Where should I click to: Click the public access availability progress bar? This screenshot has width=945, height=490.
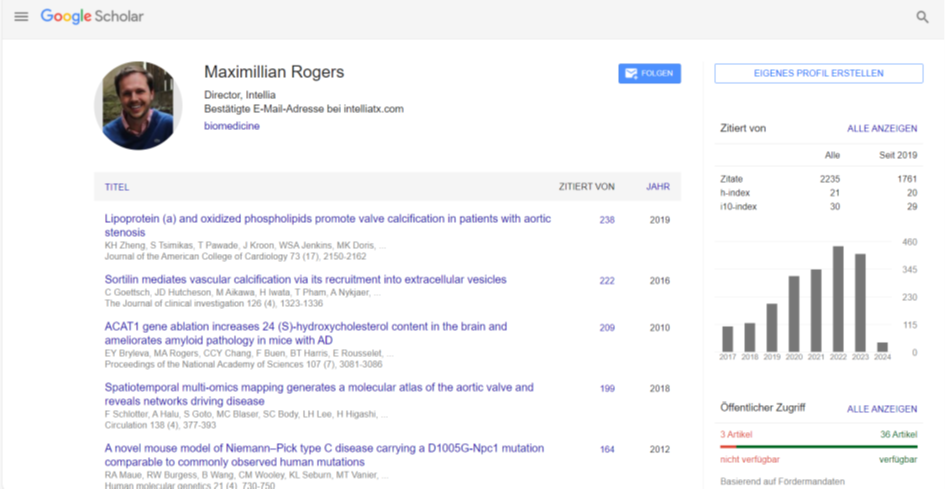coord(818,447)
